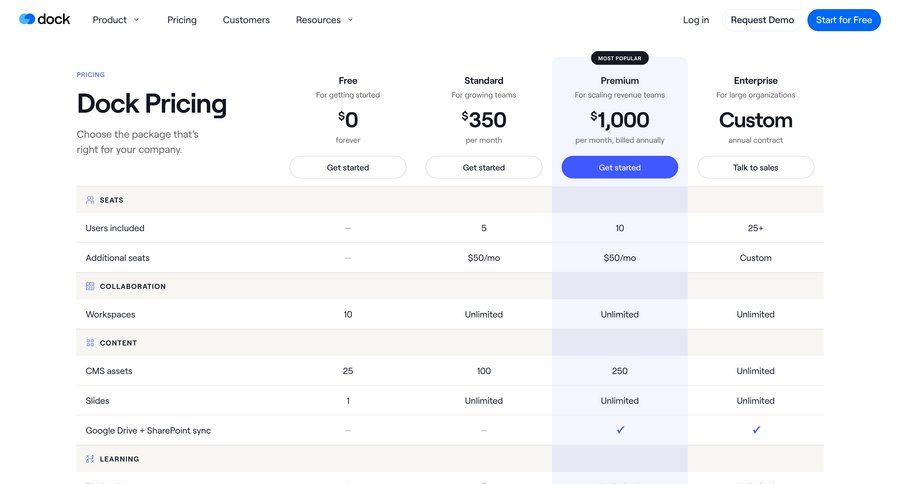Click Get started under the Premium plan
Viewport: 900px width, 484px height.
click(x=620, y=168)
